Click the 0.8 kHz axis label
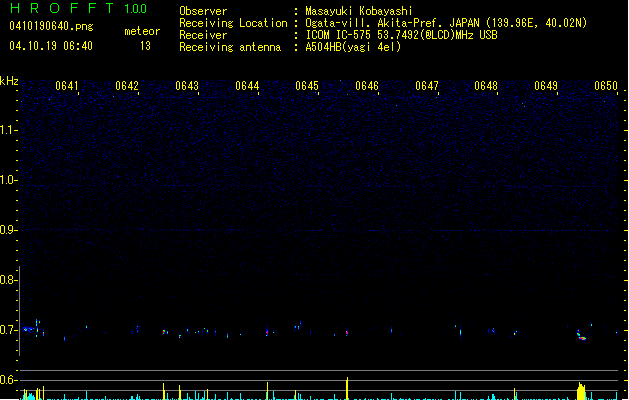The height and width of the screenshot is (400, 629). coord(7,280)
